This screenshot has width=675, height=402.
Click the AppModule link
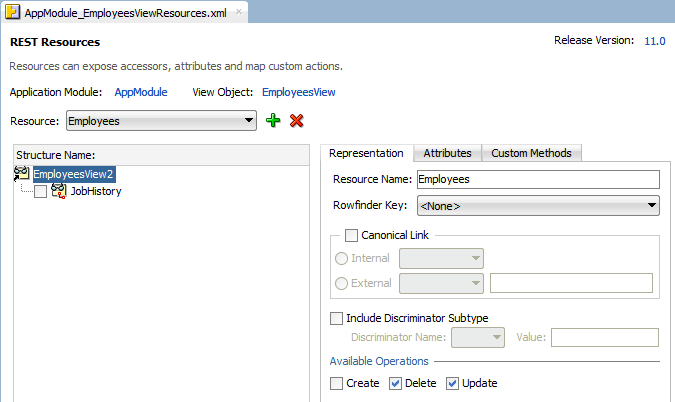click(x=140, y=92)
